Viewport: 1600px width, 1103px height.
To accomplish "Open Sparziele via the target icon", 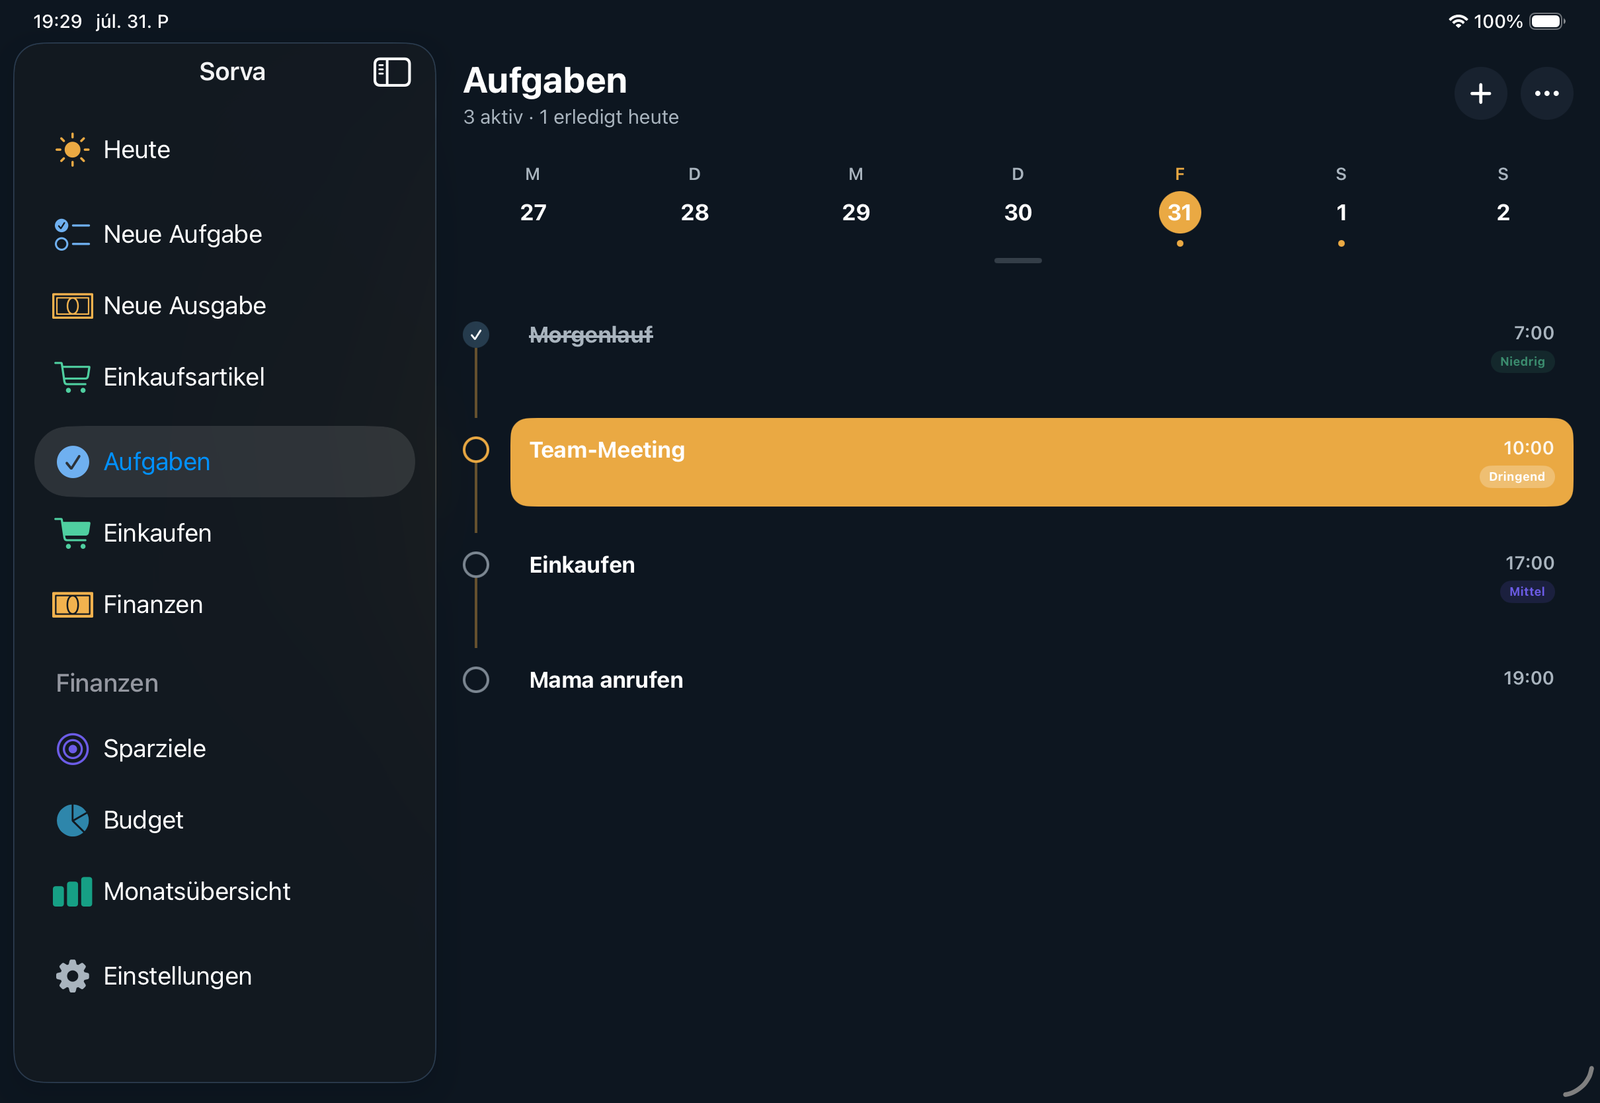I will [72, 749].
